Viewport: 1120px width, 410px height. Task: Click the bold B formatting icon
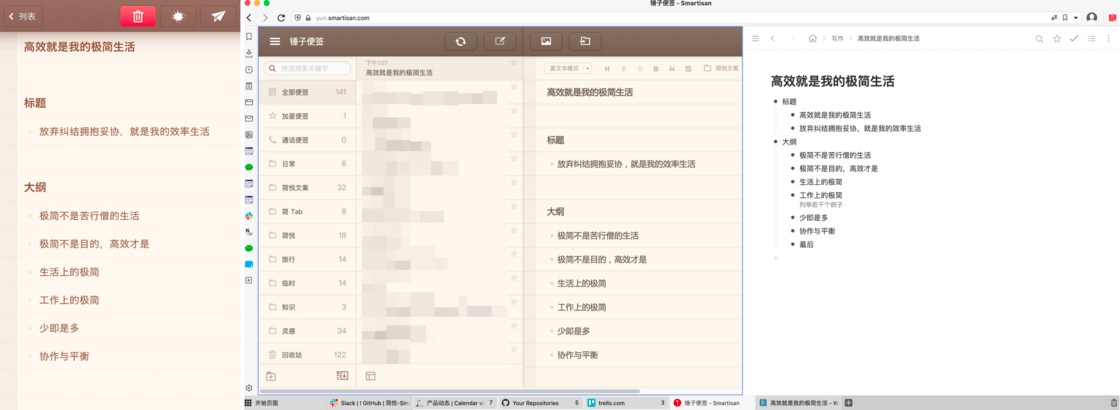click(x=656, y=69)
